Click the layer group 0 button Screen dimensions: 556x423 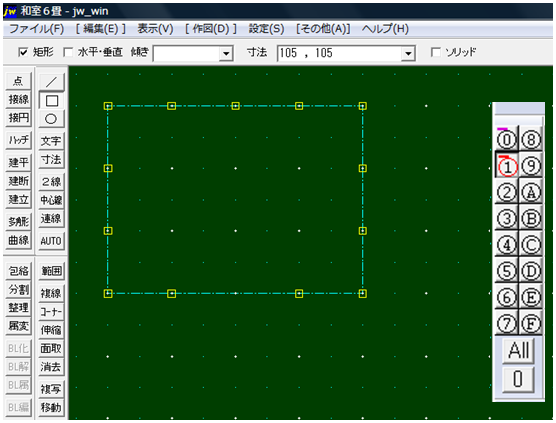pyautogui.click(x=518, y=379)
